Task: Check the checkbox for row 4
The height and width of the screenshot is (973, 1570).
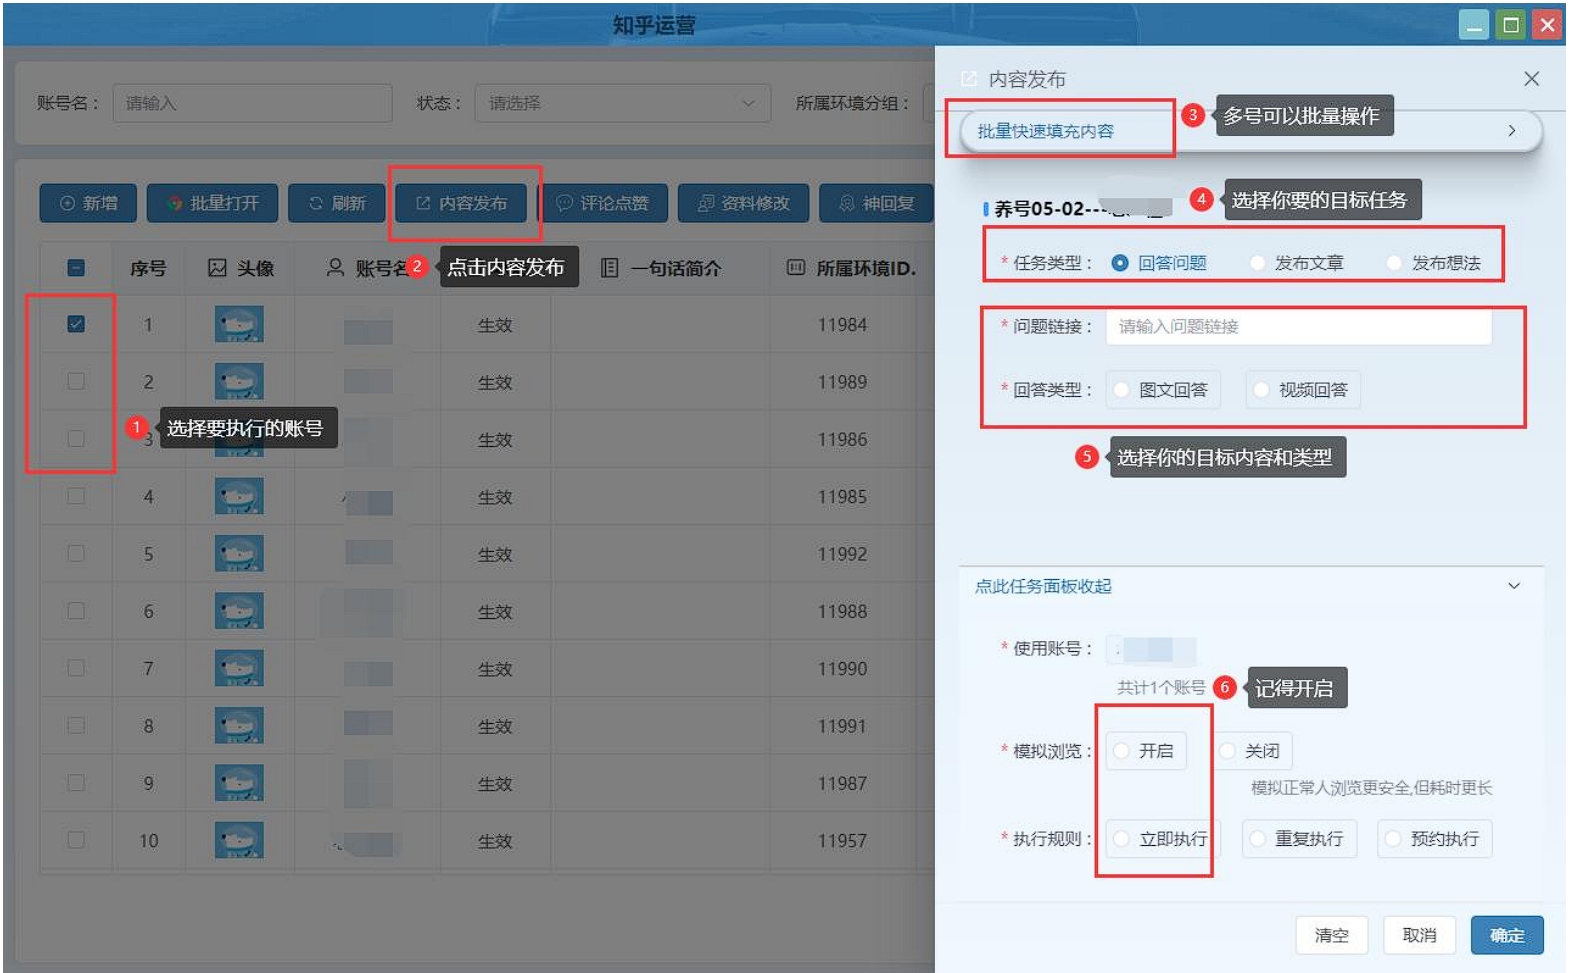Action: [76, 496]
